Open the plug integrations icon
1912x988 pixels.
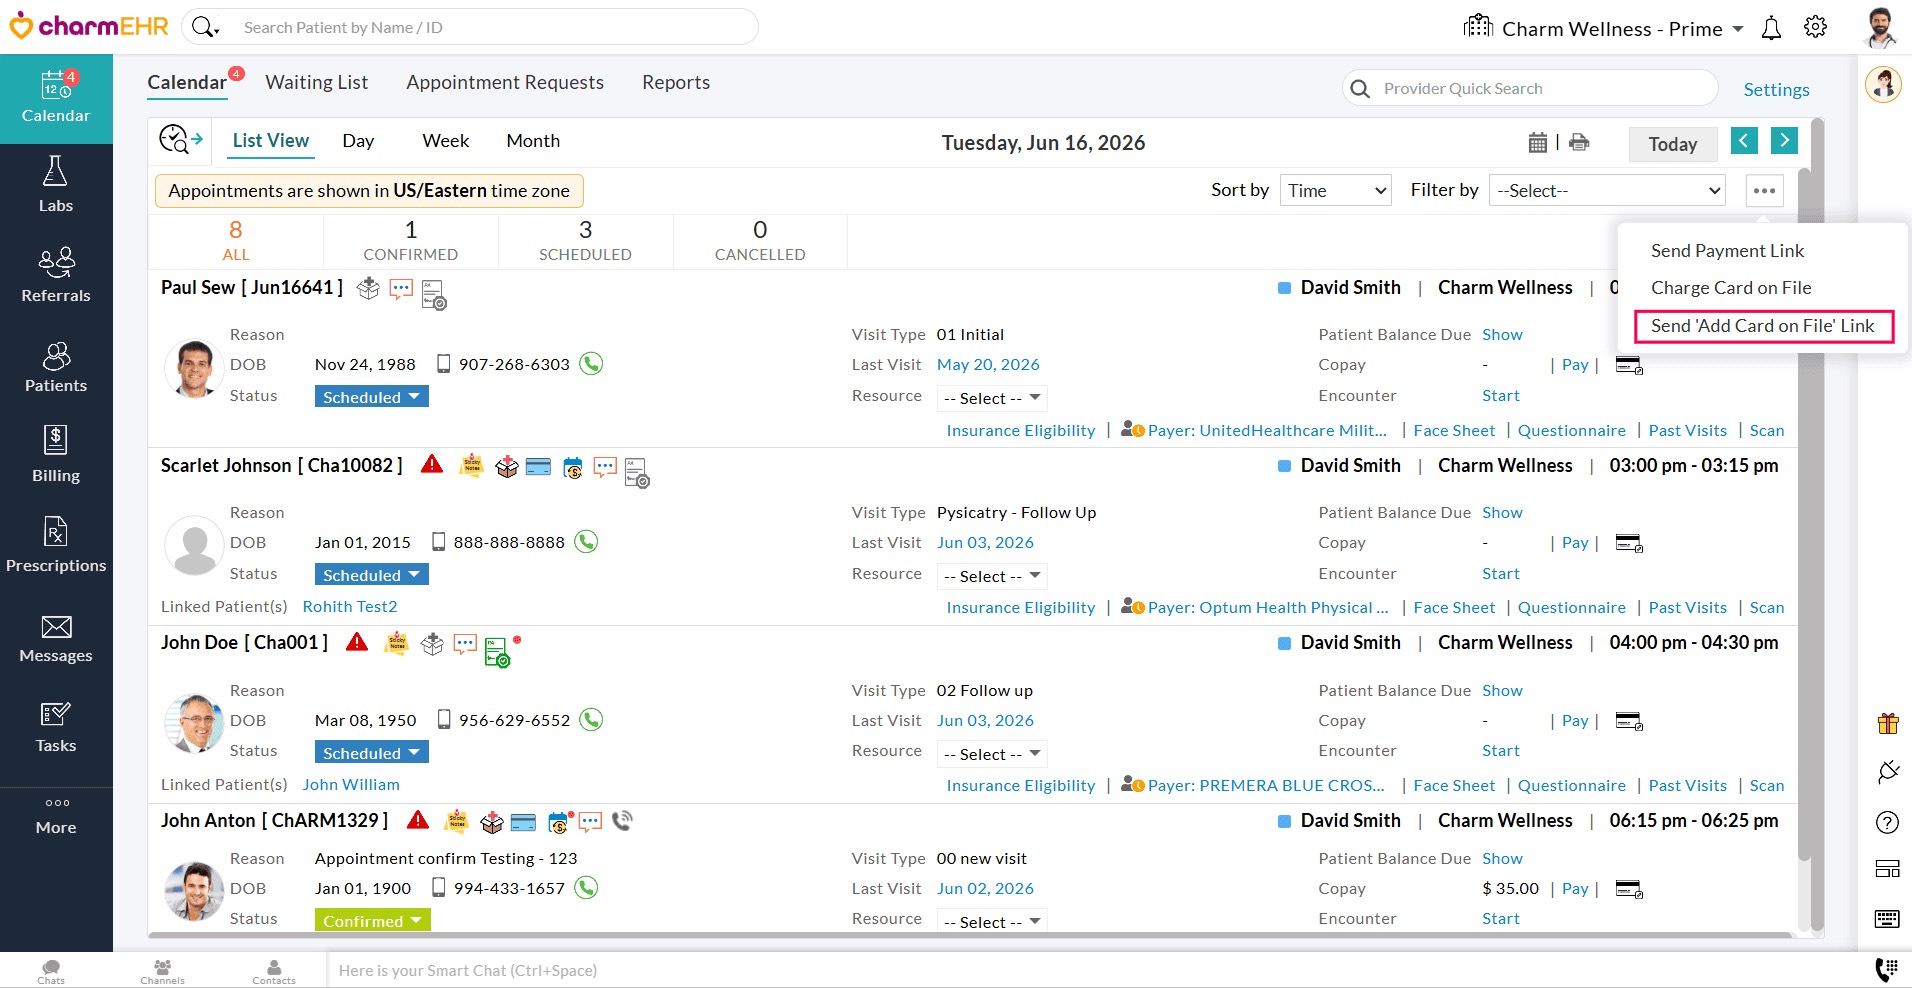tap(1887, 772)
